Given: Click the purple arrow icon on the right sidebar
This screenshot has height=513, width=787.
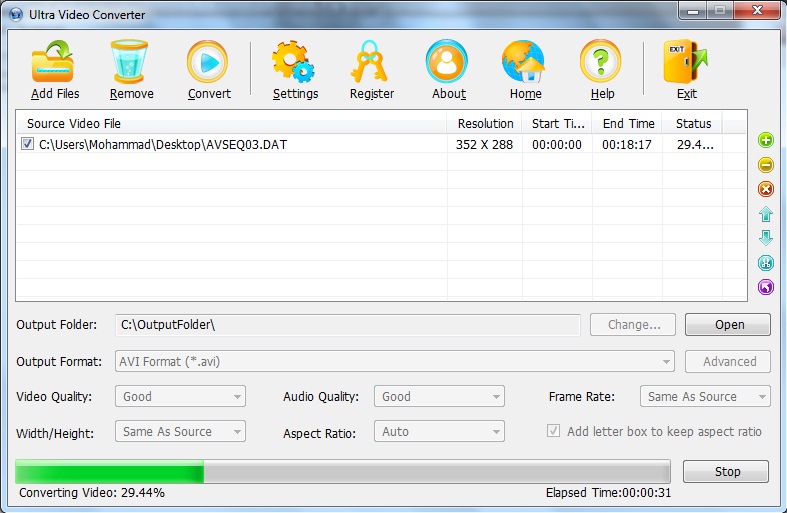Looking at the screenshot, I should 765,287.
